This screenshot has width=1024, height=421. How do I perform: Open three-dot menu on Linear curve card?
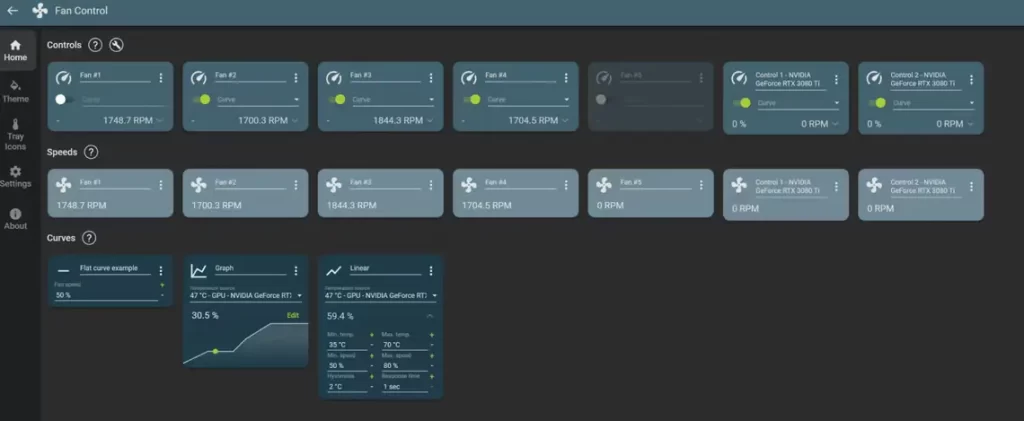pyautogui.click(x=431, y=271)
